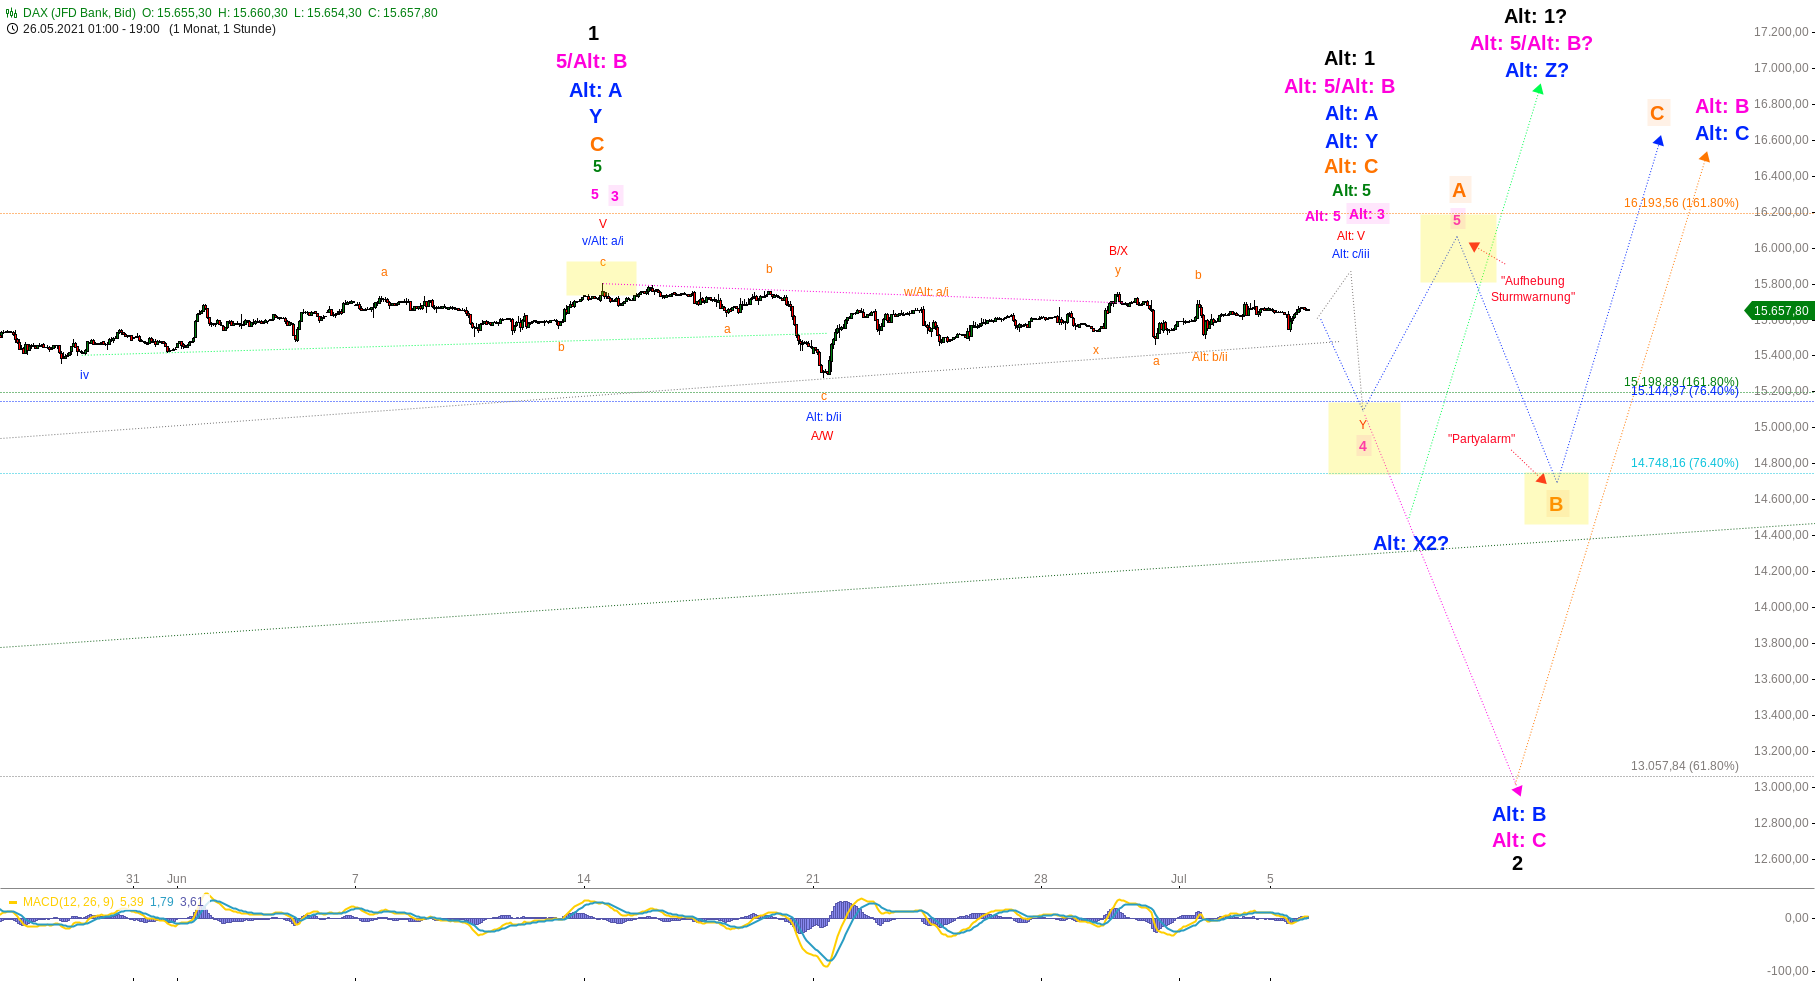The image size is (1815, 981).
Task: Click the yellow MACD line marker icon
Action: coord(13,902)
